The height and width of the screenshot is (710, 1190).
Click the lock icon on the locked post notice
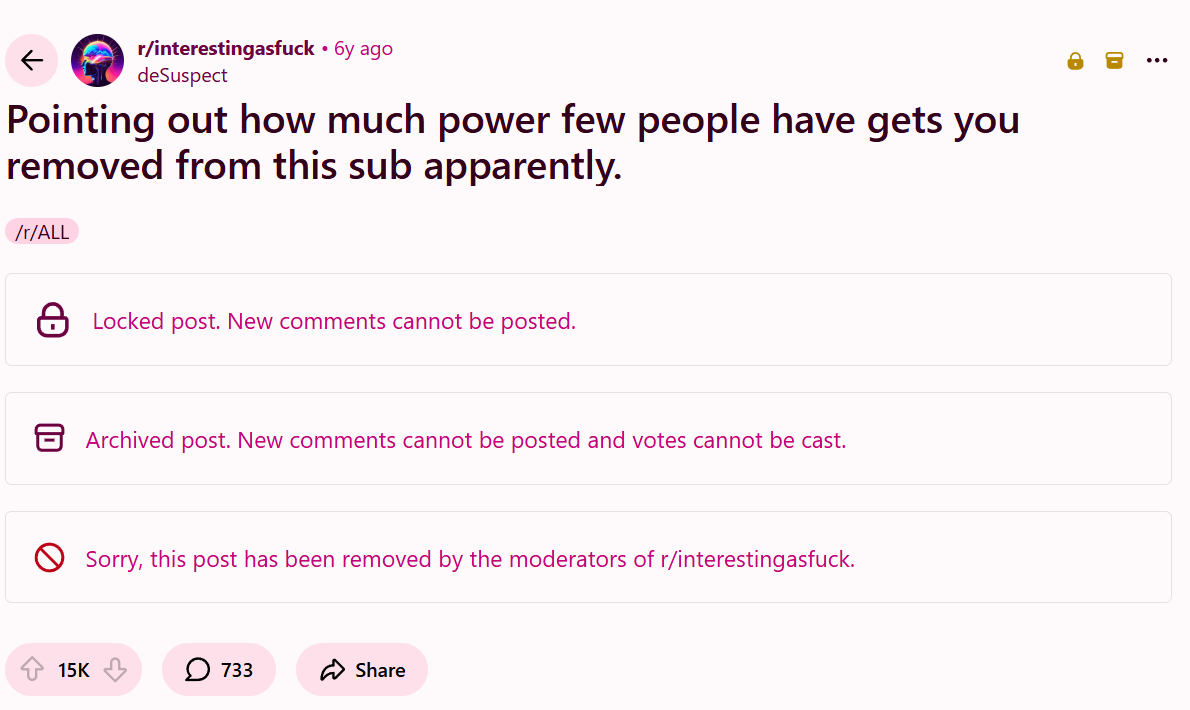click(x=50, y=320)
